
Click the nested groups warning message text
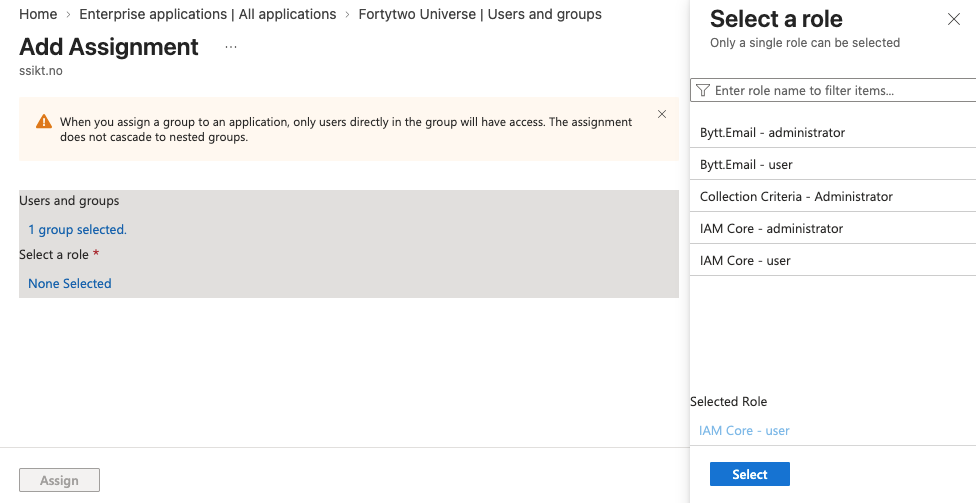click(346, 129)
